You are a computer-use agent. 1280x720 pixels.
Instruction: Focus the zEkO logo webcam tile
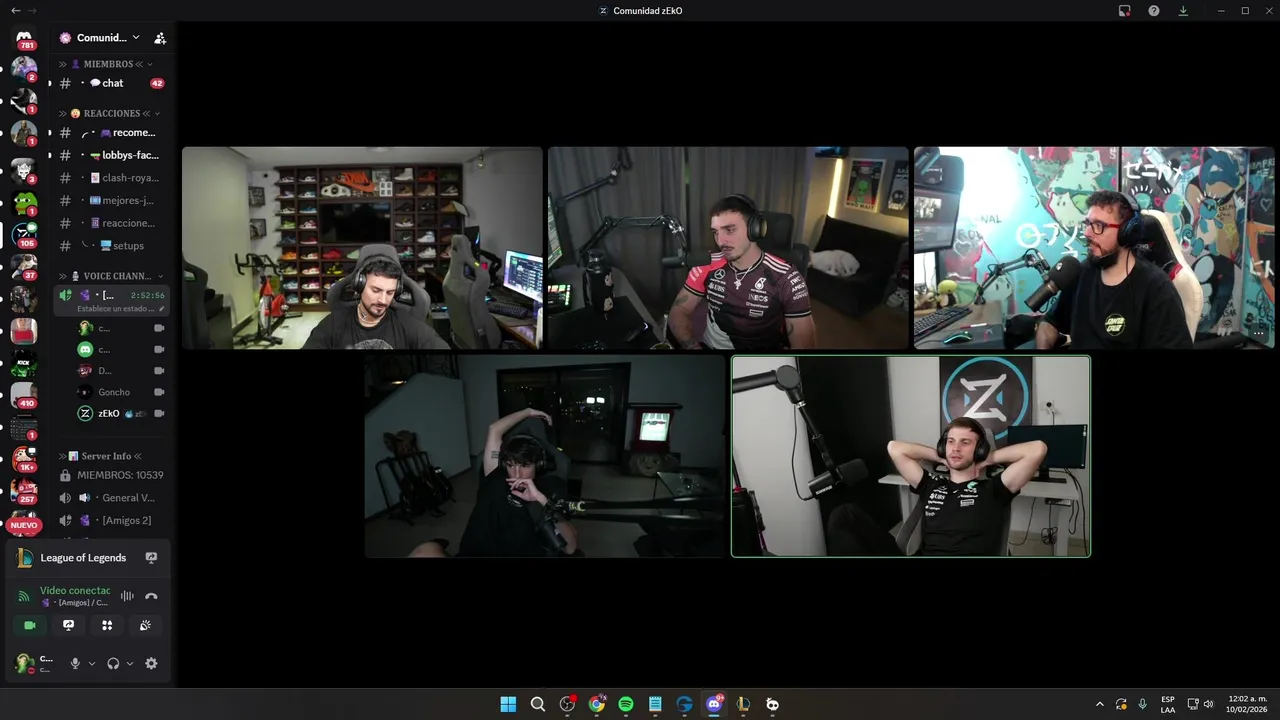click(x=911, y=456)
